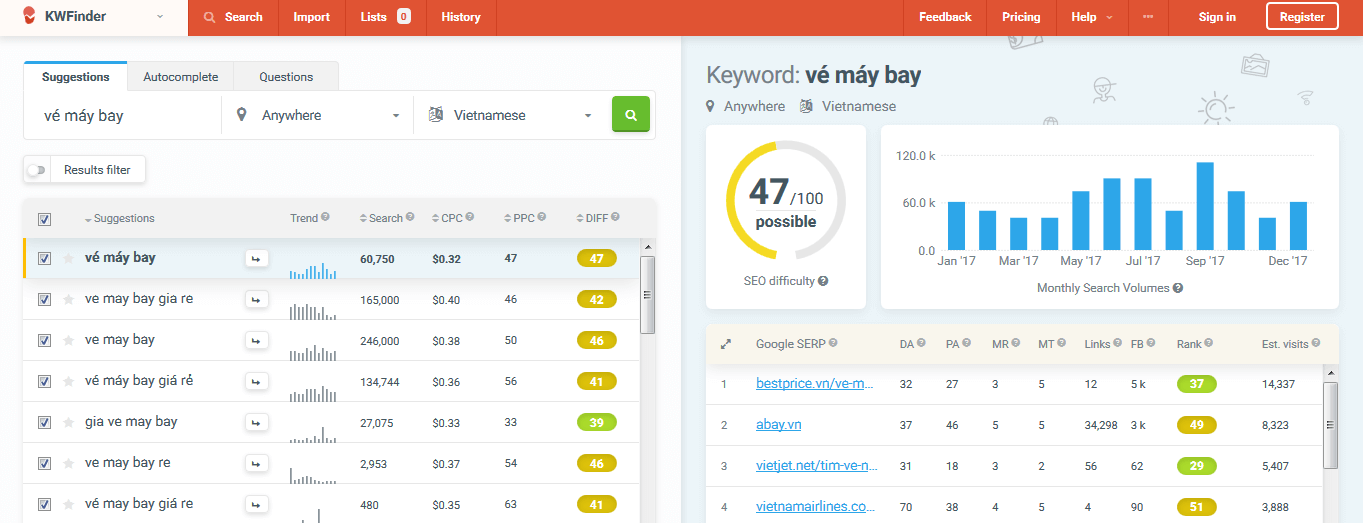Click the suggestions list scrollbar thumb

pyautogui.click(x=647, y=295)
